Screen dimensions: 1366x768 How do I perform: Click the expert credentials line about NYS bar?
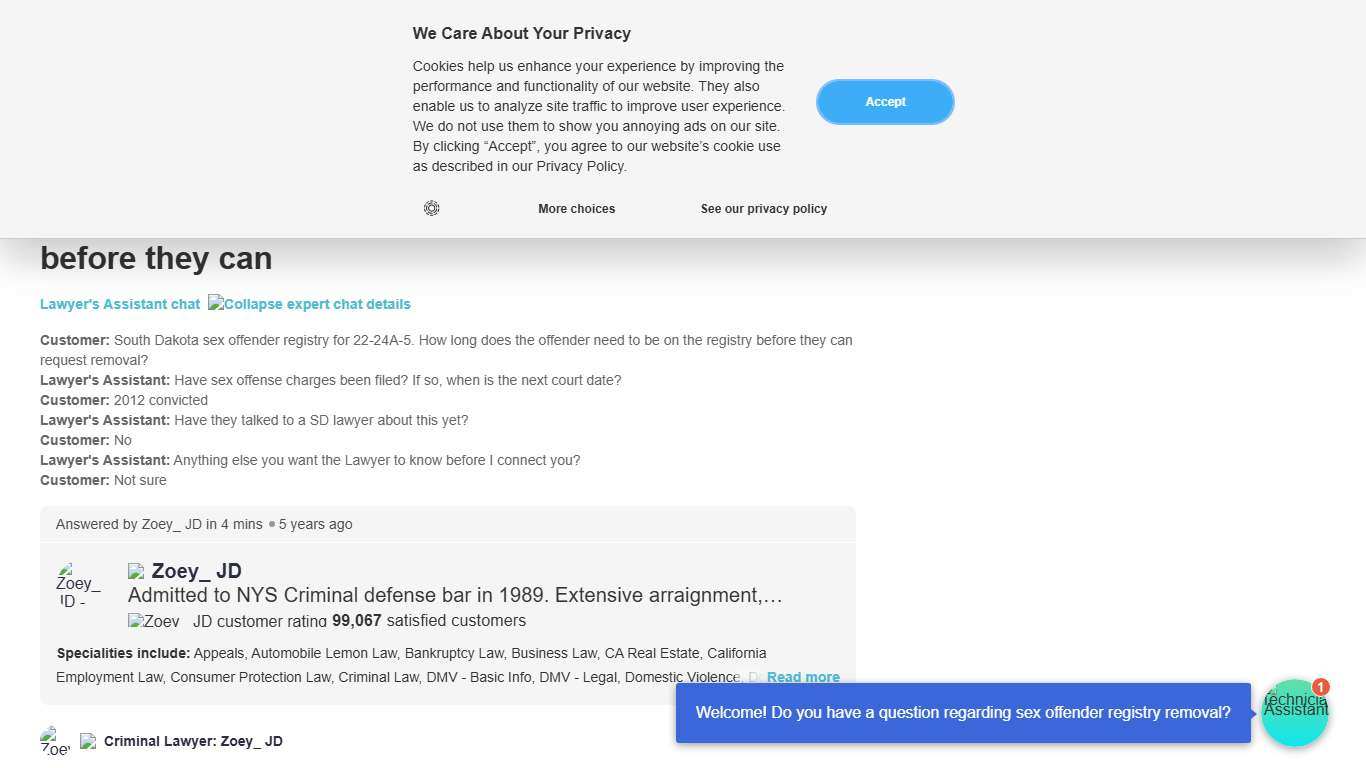pos(455,596)
